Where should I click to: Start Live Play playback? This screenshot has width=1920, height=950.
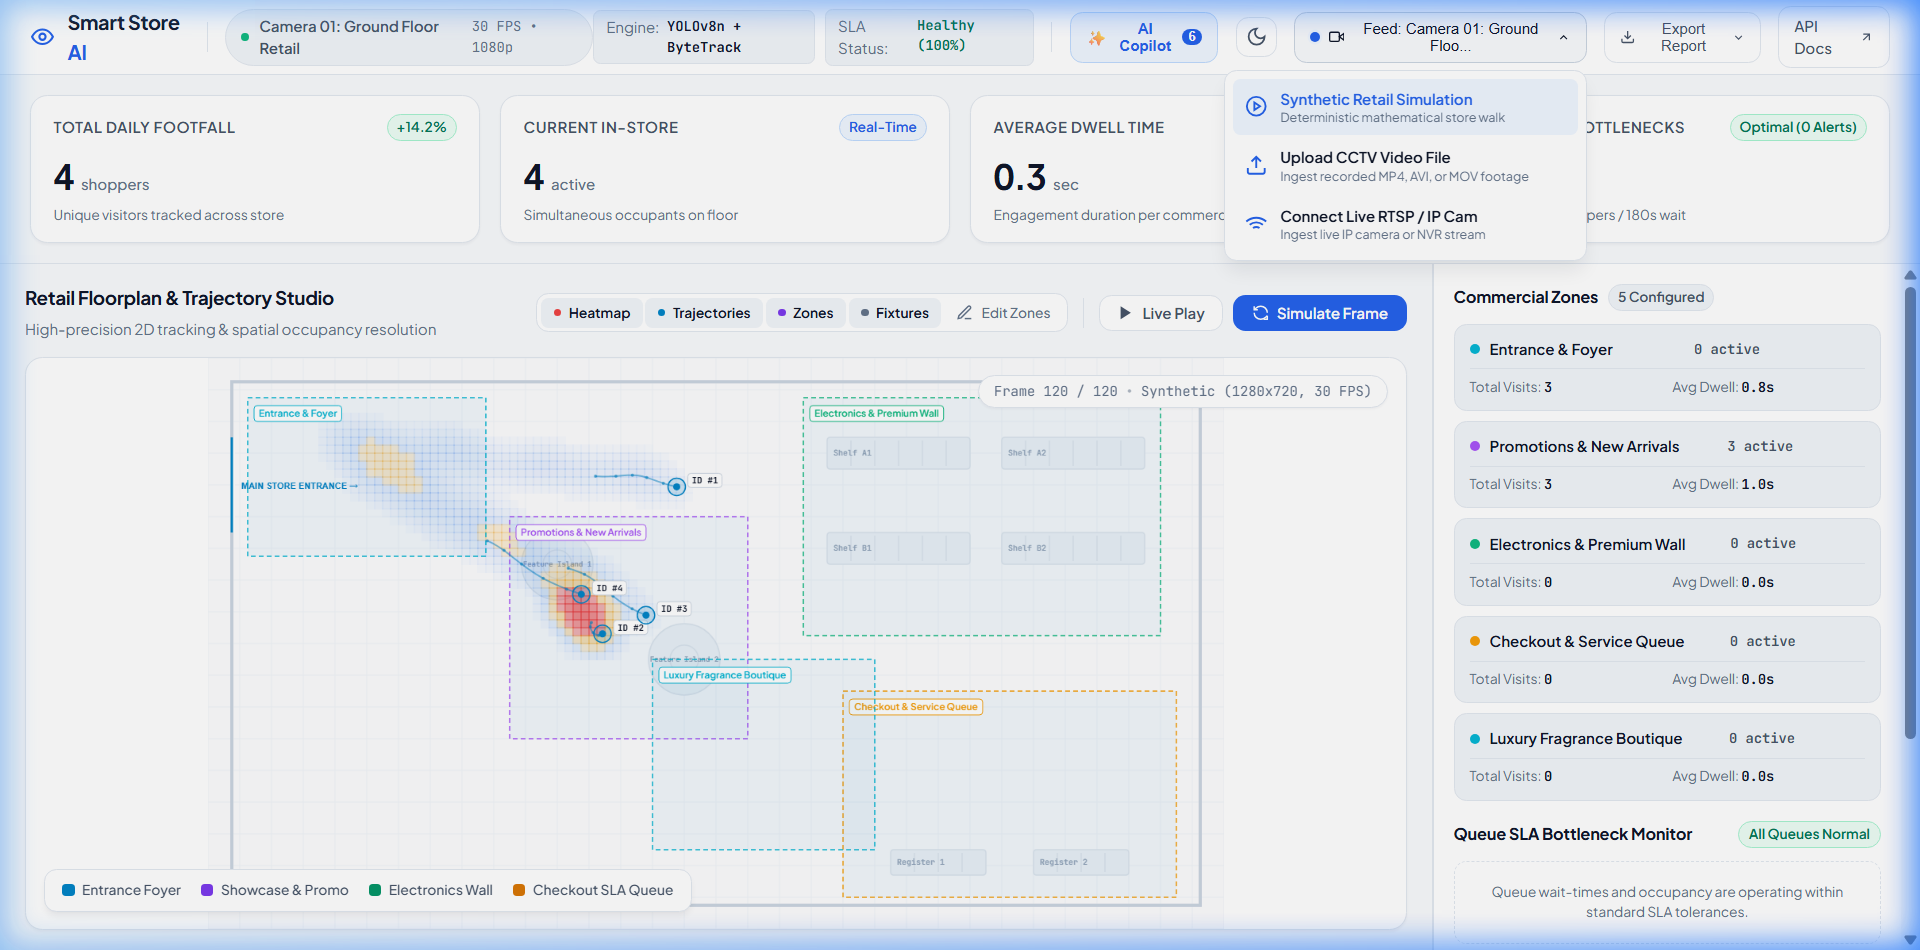click(x=1161, y=313)
